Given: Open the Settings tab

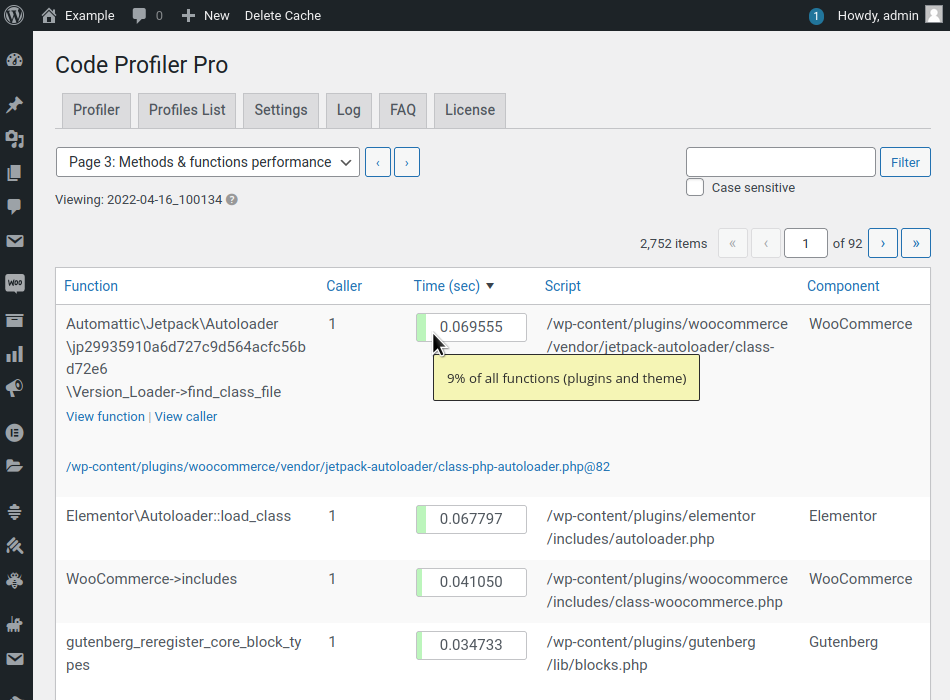Looking at the screenshot, I should tap(281, 110).
